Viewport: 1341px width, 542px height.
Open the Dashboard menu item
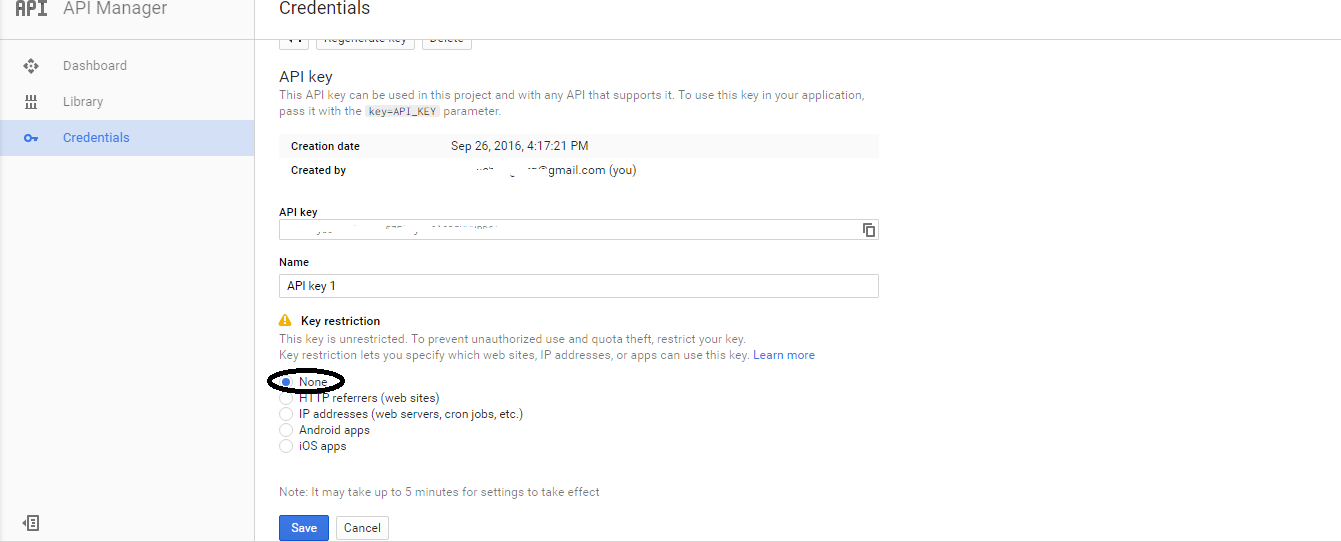click(x=95, y=66)
